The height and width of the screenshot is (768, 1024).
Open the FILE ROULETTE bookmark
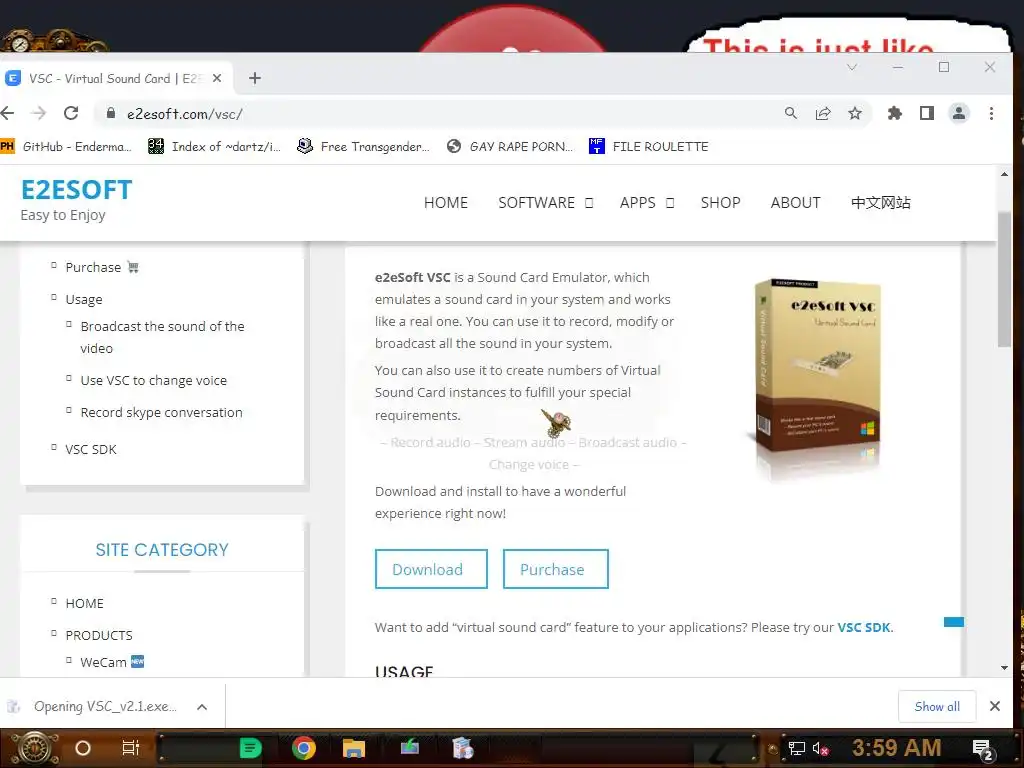[648, 146]
